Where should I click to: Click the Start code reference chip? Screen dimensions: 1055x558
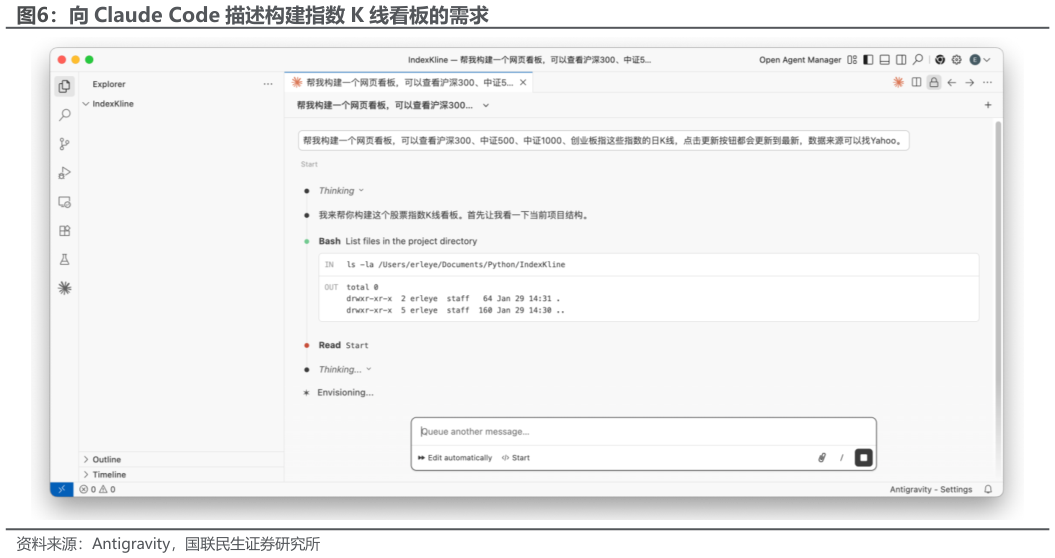coord(515,458)
